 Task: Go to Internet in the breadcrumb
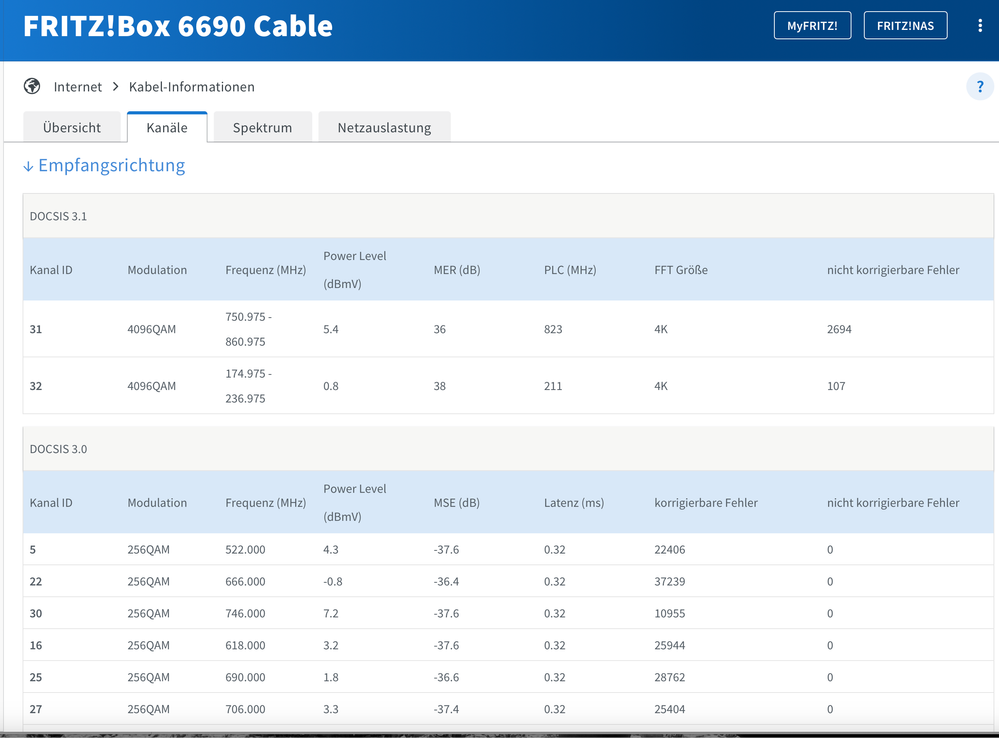[x=78, y=87]
